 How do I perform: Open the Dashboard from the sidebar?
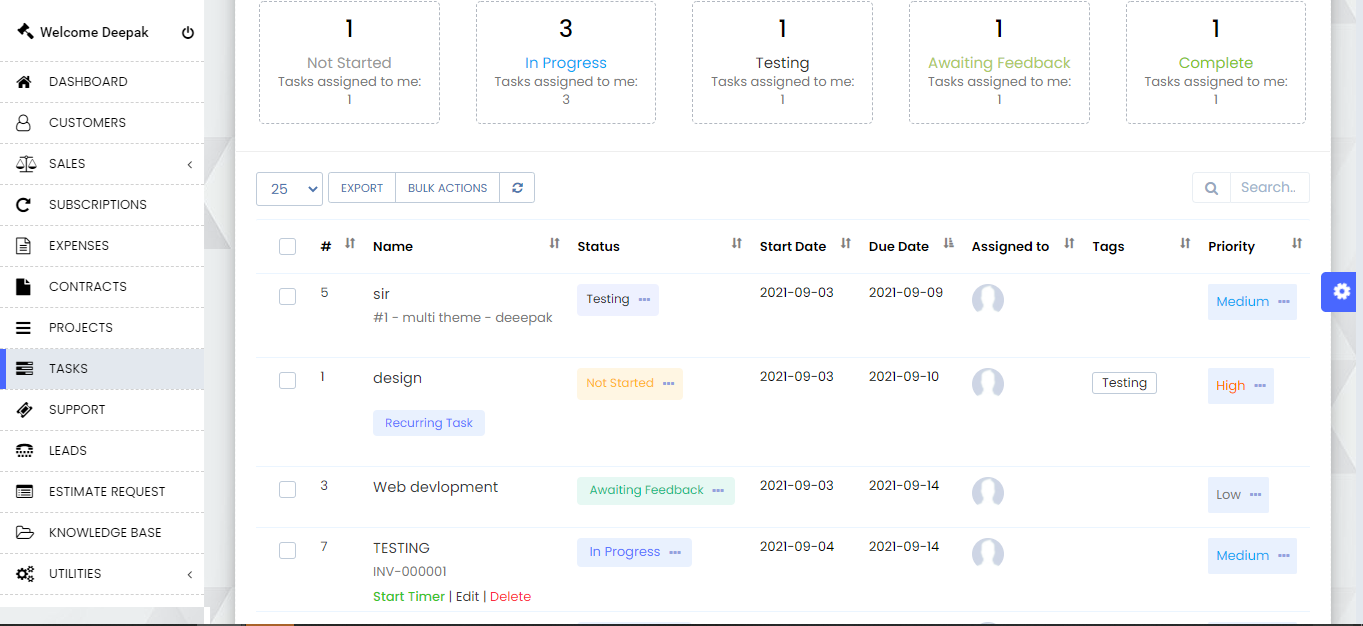[87, 81]
